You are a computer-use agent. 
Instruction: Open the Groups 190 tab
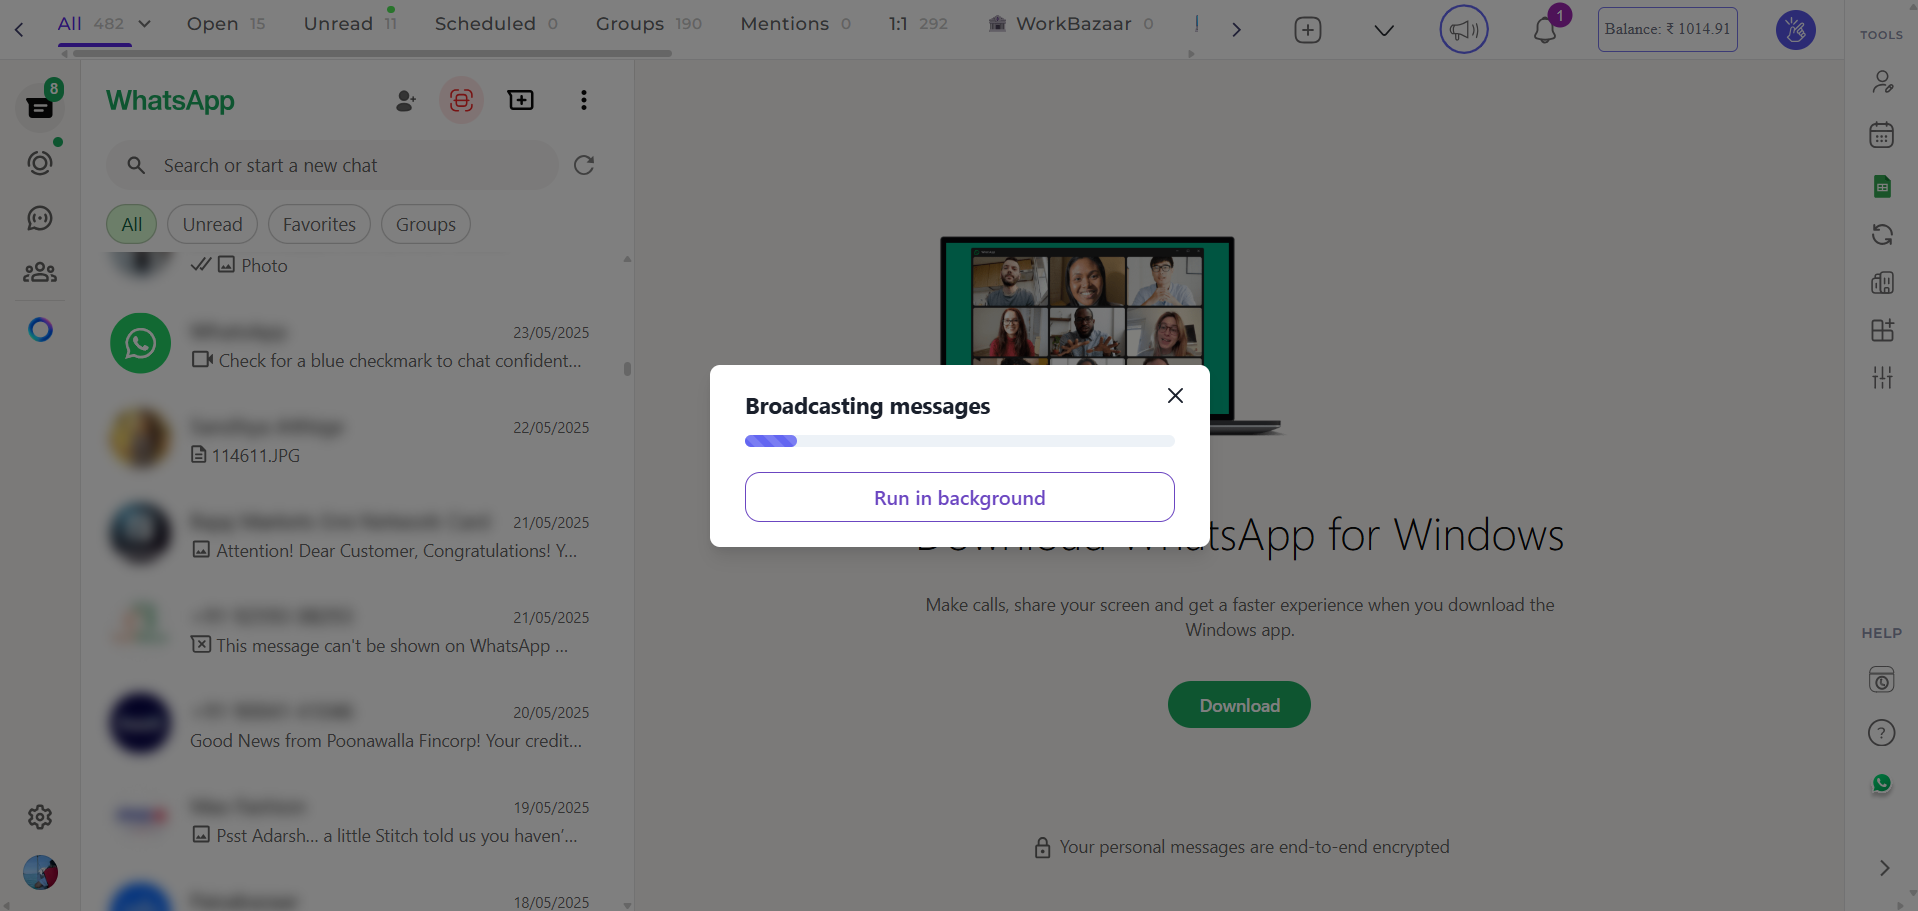pyautogui.click(x=649, y=23)
